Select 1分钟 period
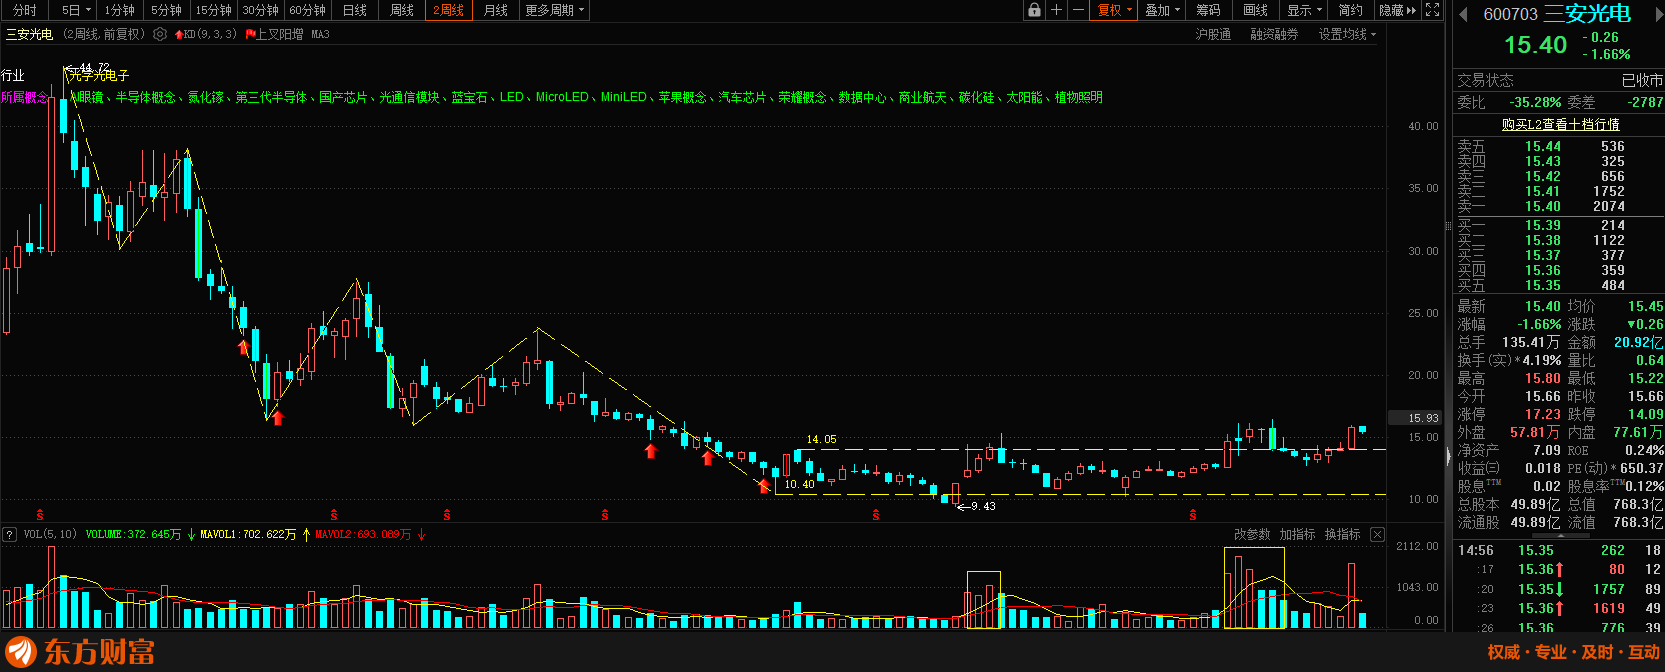The width and height of the screenshot is (1665, 672). pos(119,10)
